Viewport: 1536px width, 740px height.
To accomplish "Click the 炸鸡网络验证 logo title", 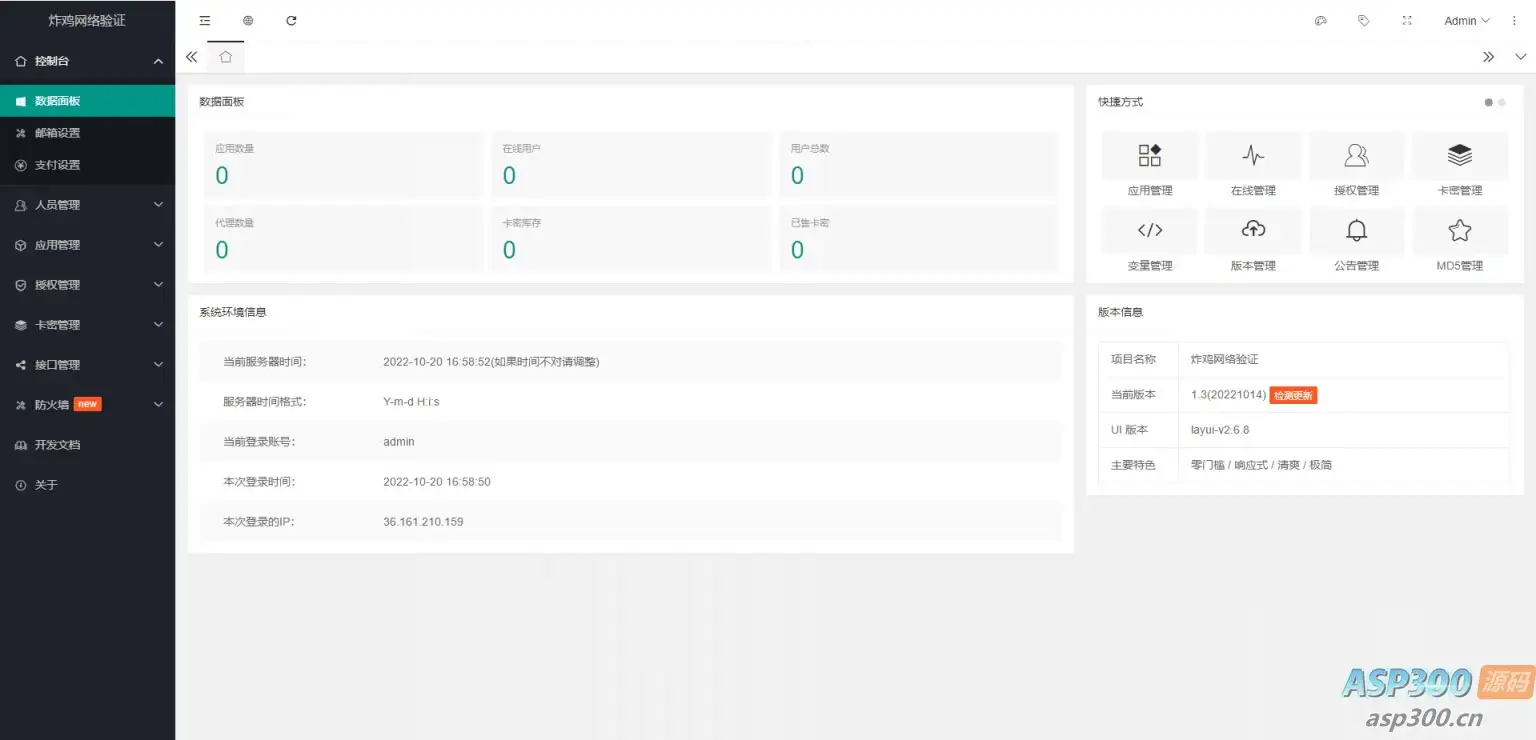I will (87, 20).
